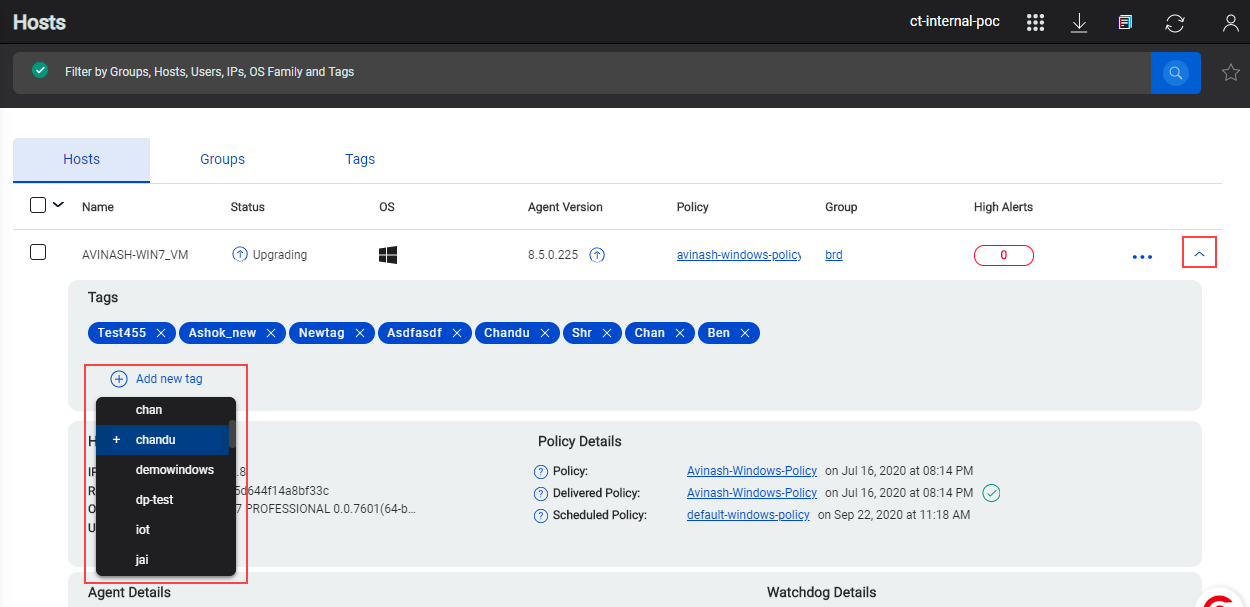This screenshot has width=1250, height=607.
Task: Open the Avinash-Windows-Policy link beside Delivered Policy
Action: pyautogui.click(x=752, y=493)
